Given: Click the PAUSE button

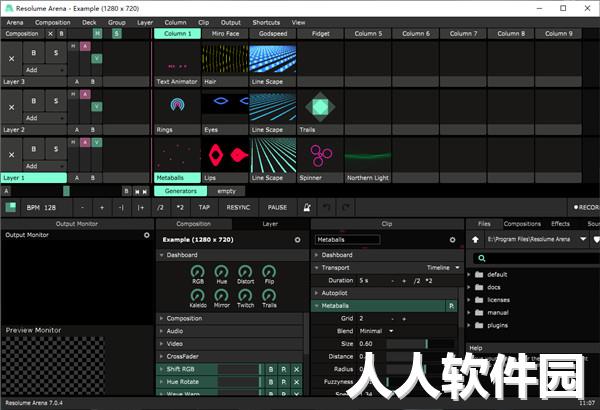Looking at the screenshot, I should [x=277, y=207].
